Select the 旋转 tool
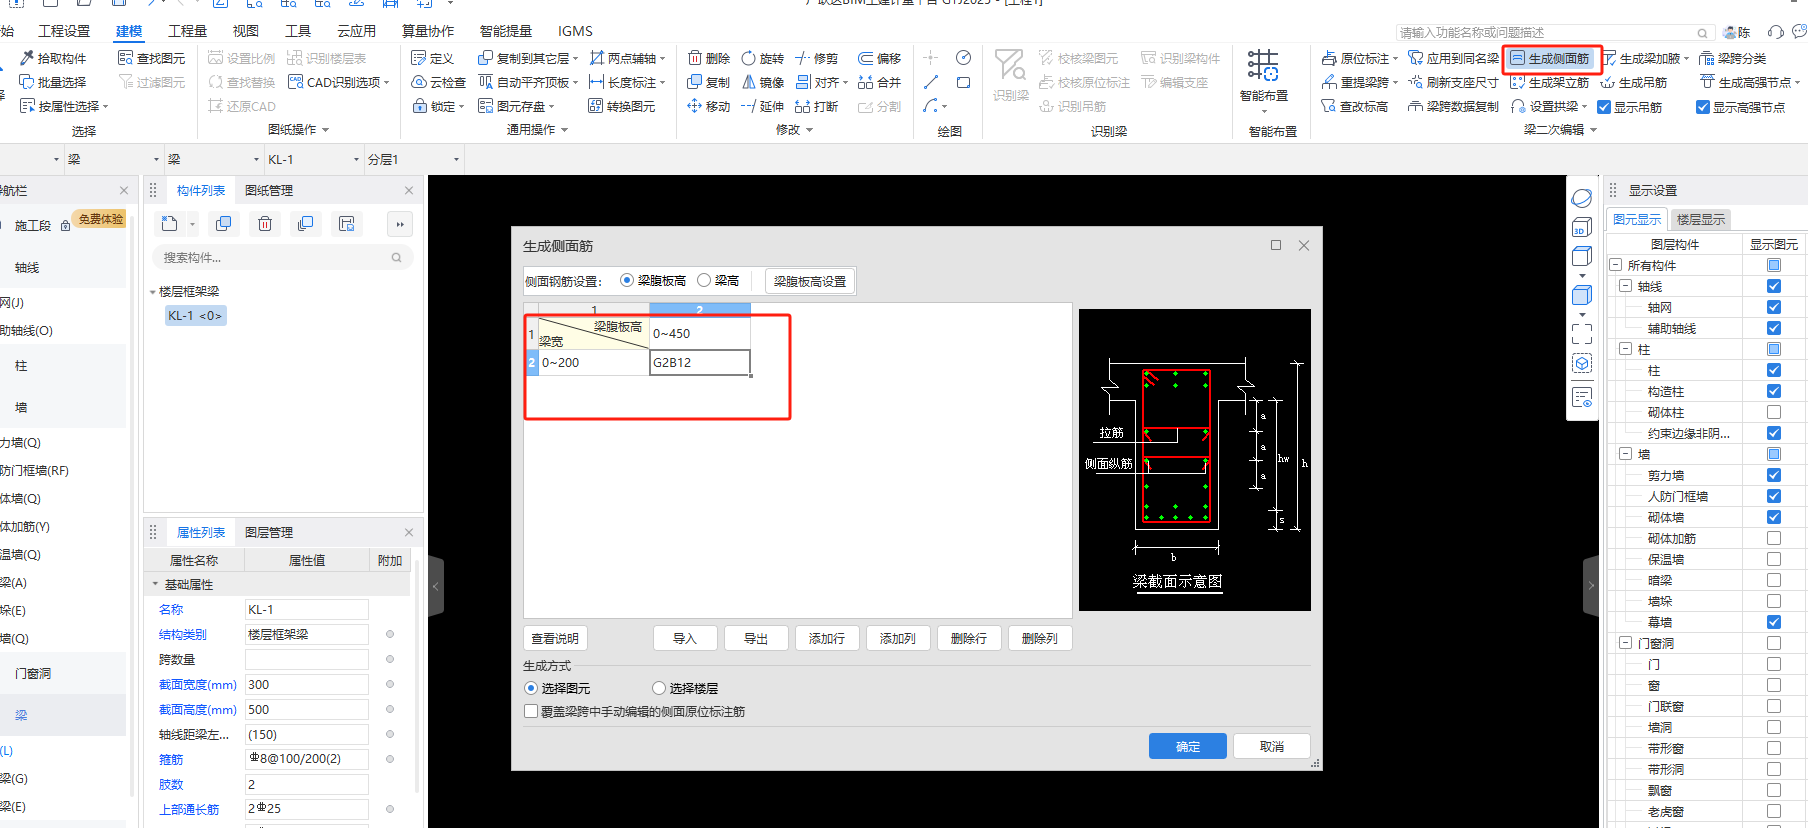Screen dimensions: 1808x828 click(762, 58)
